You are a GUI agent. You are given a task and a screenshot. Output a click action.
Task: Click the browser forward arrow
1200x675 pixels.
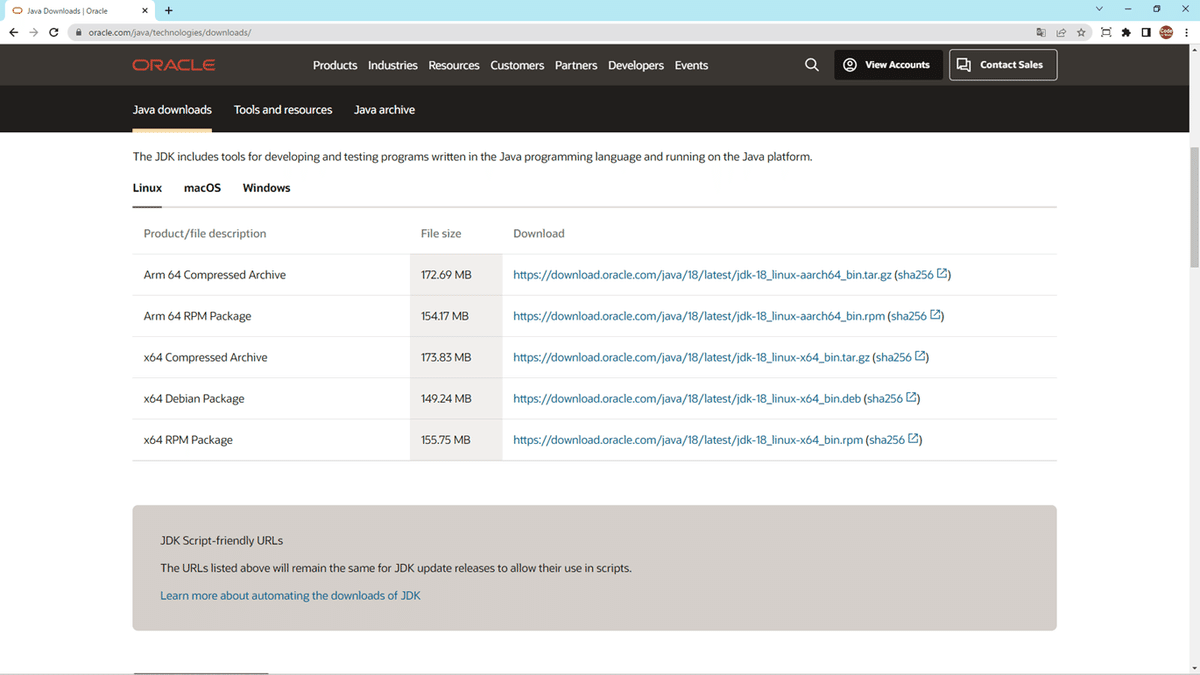click(34, 32)
